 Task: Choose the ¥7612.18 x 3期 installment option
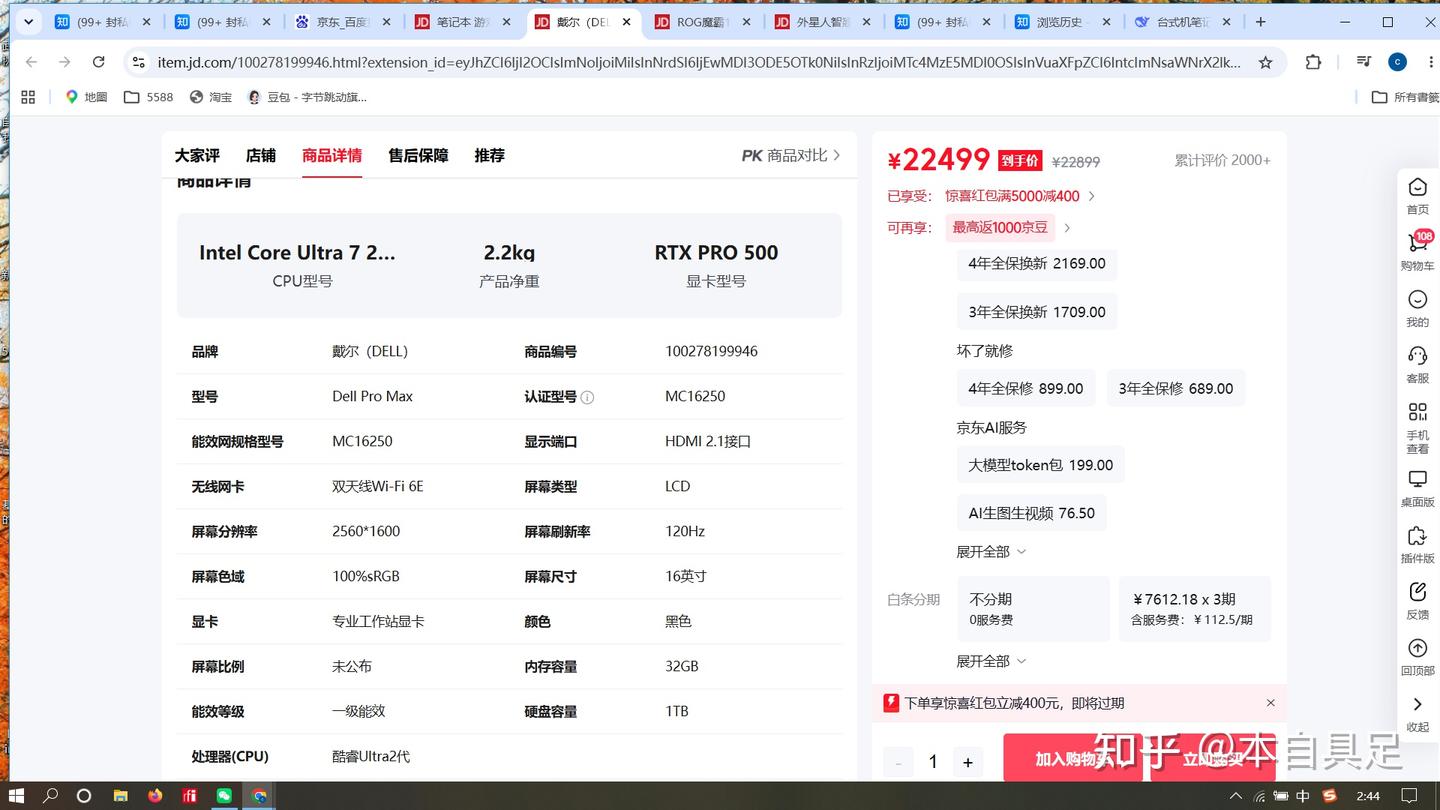pos(1194,608)
